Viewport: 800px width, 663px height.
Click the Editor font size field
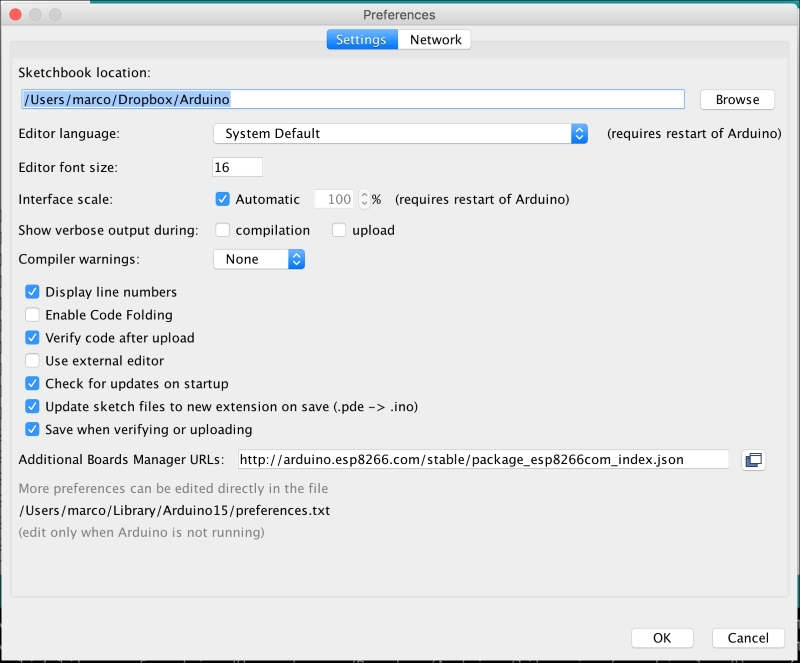(x=237, y=167)
